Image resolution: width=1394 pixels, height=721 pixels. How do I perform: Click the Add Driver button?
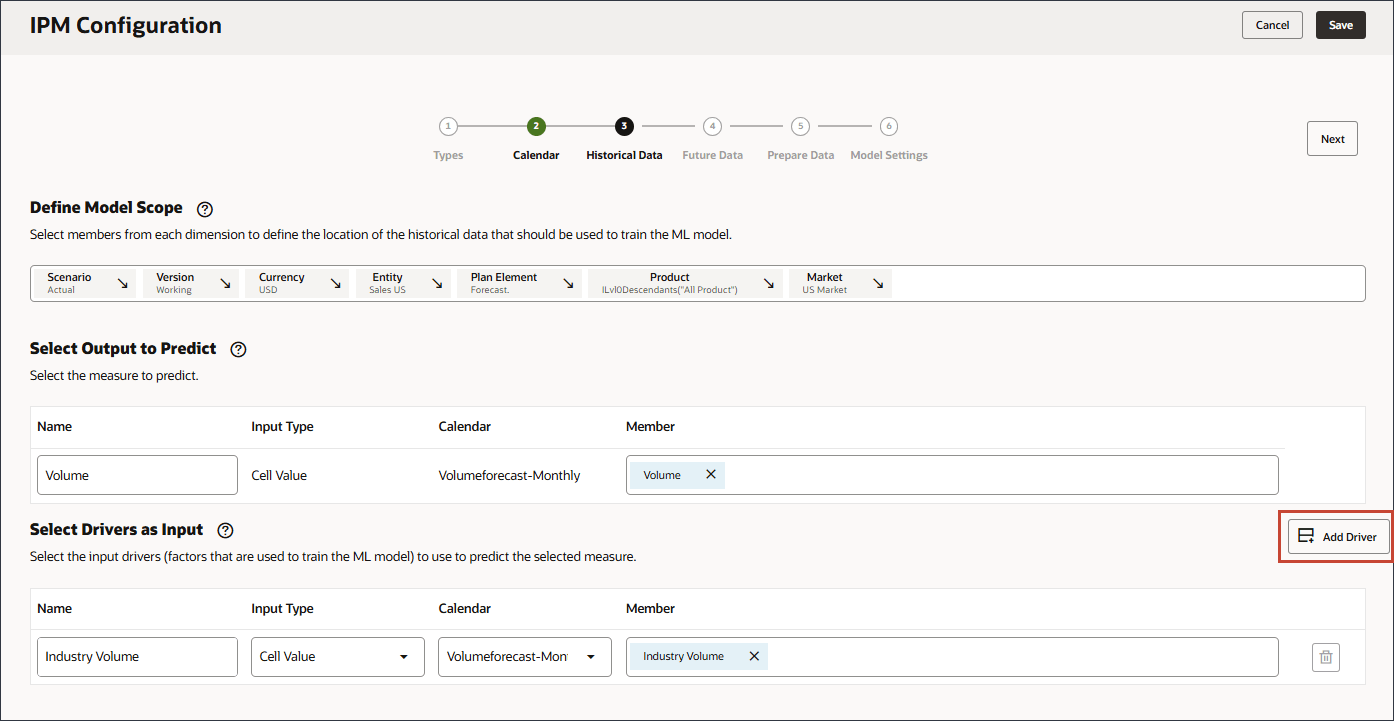pos(1338,537)
